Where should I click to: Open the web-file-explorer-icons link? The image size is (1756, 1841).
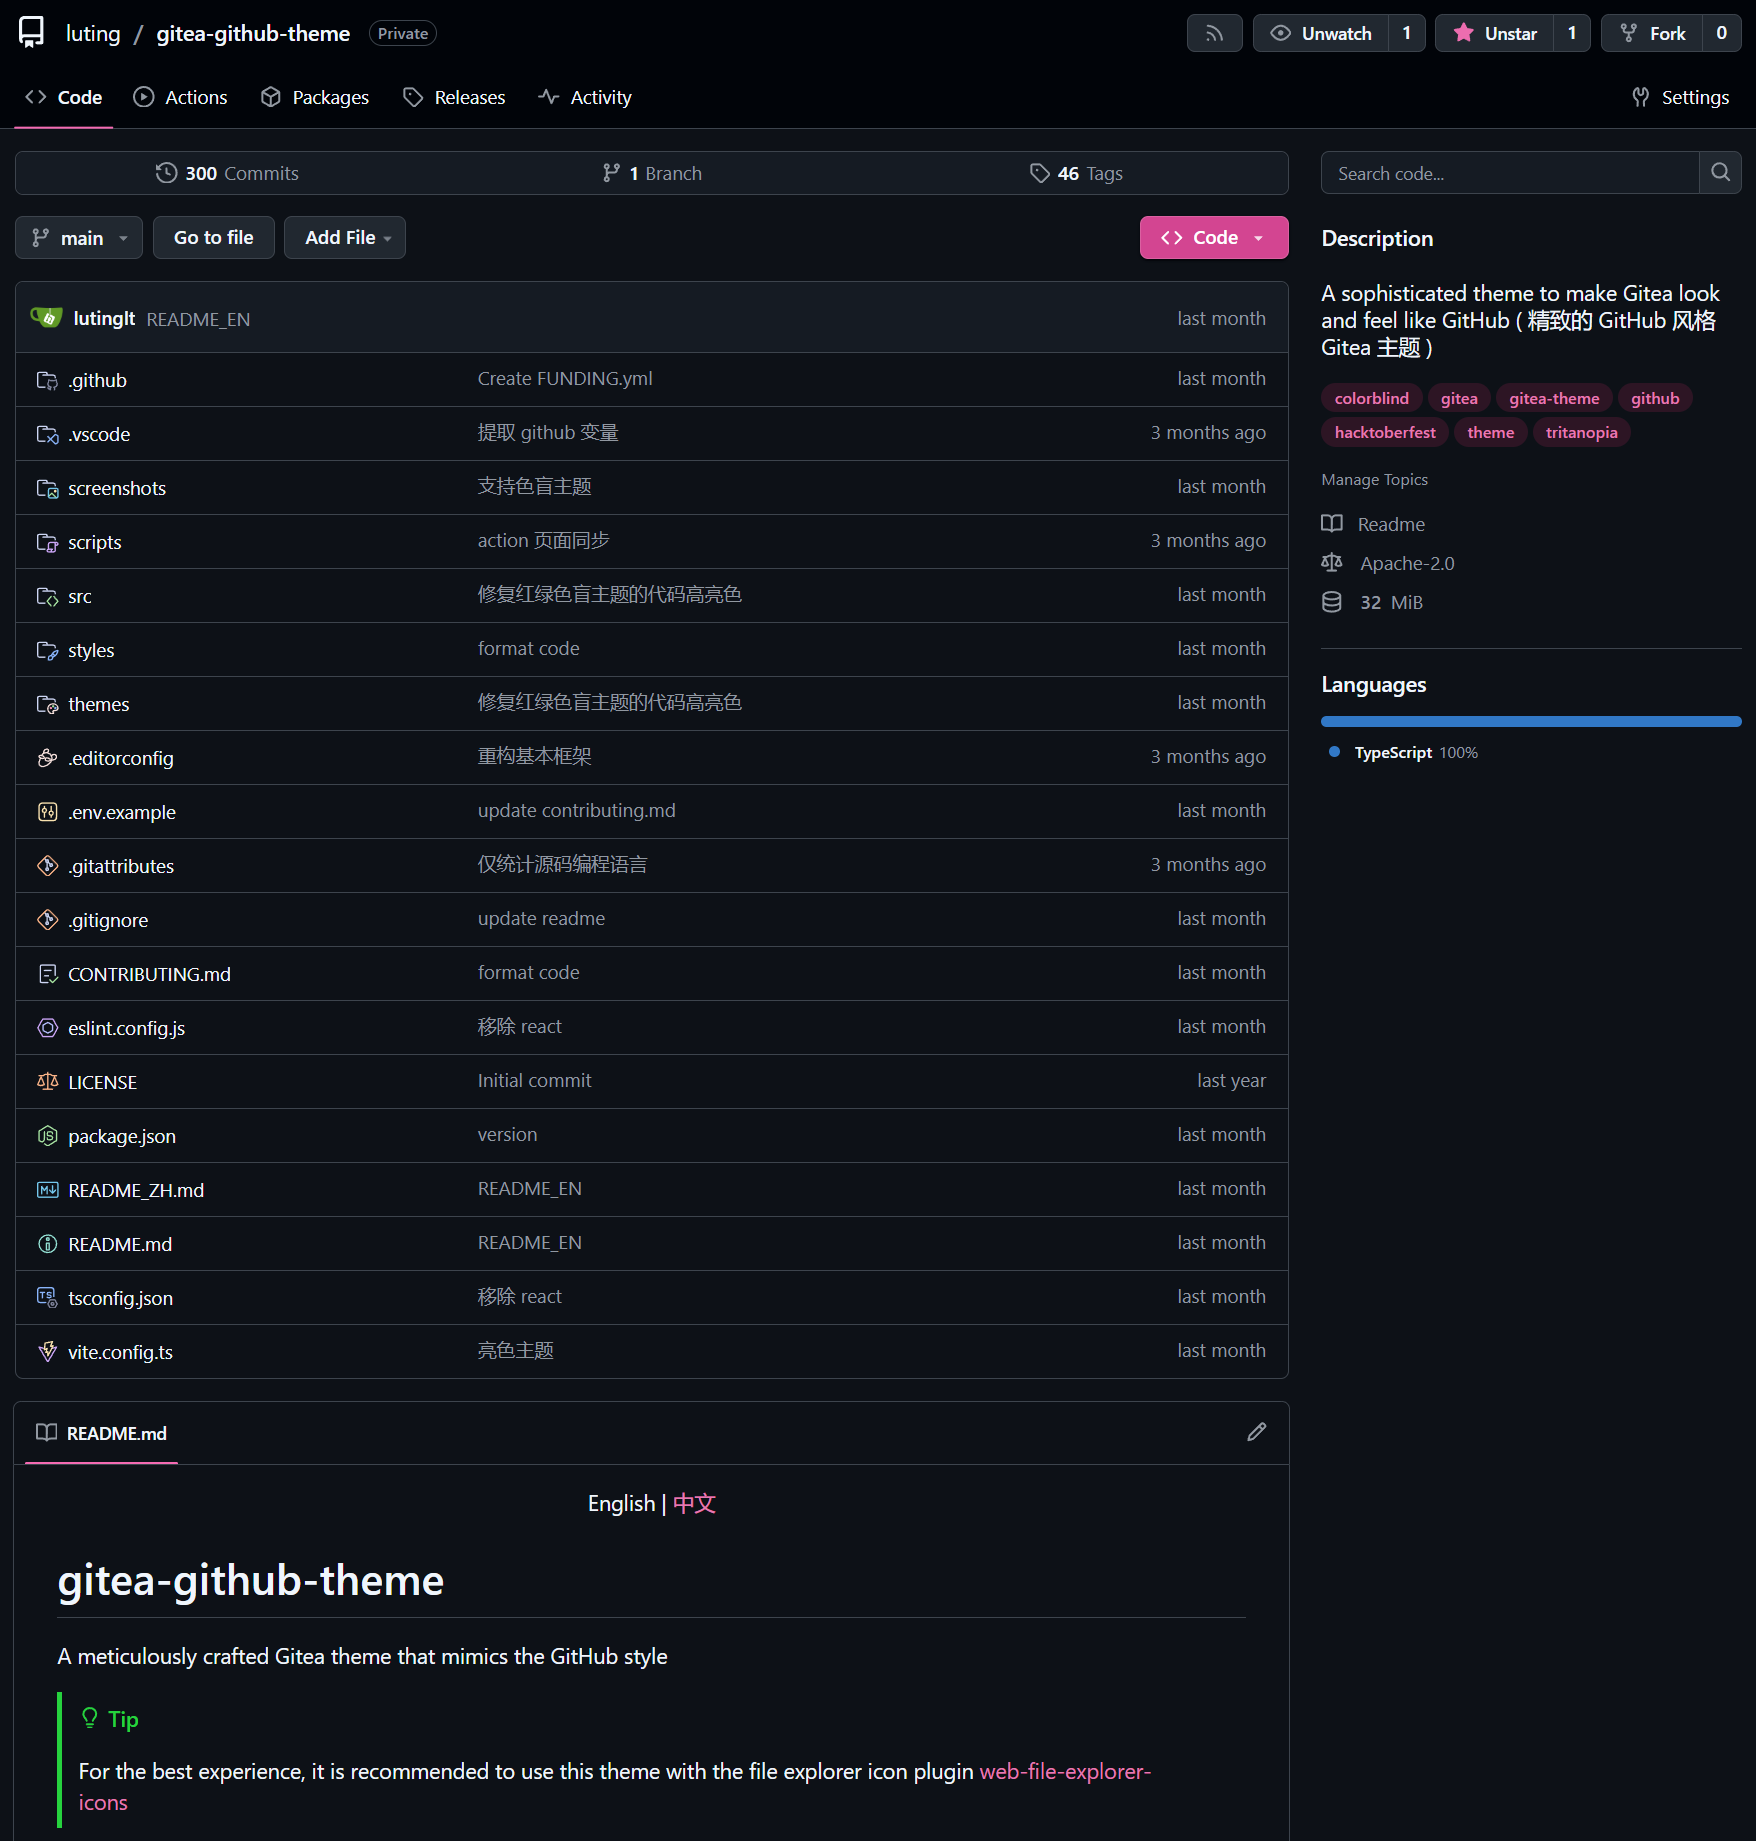tap(1064, 1772)
